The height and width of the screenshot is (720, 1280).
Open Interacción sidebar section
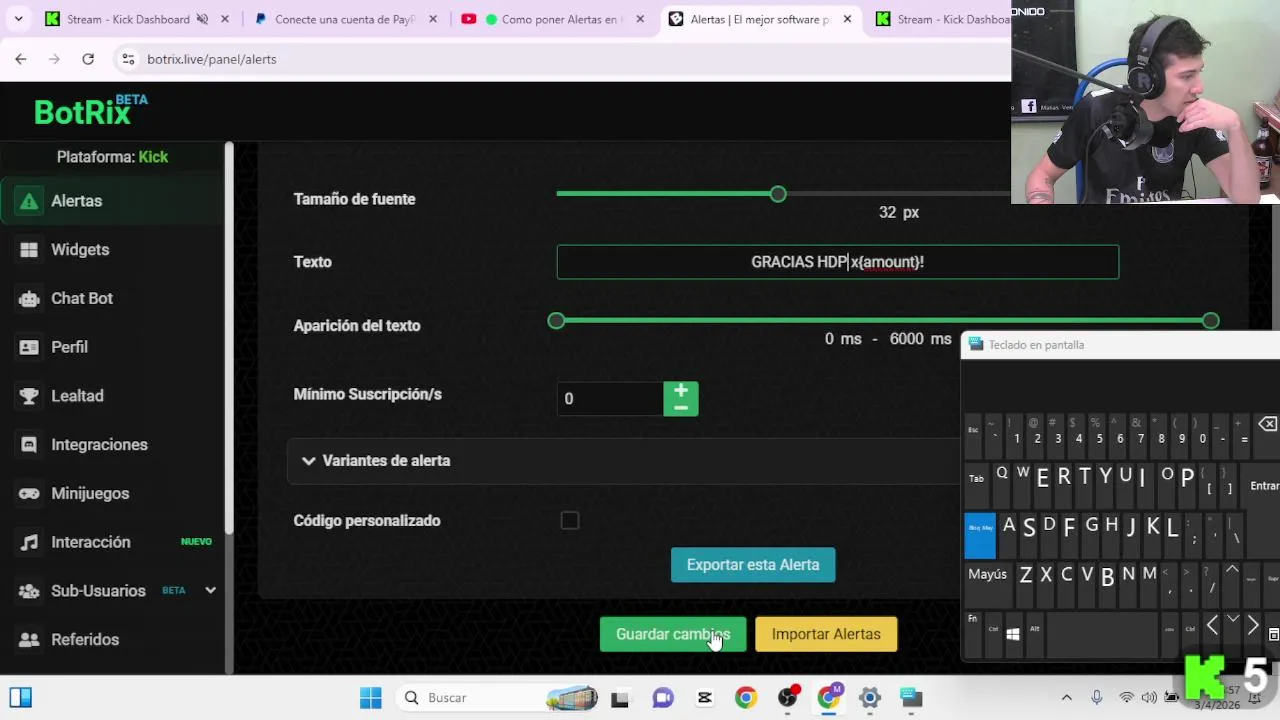112,542
